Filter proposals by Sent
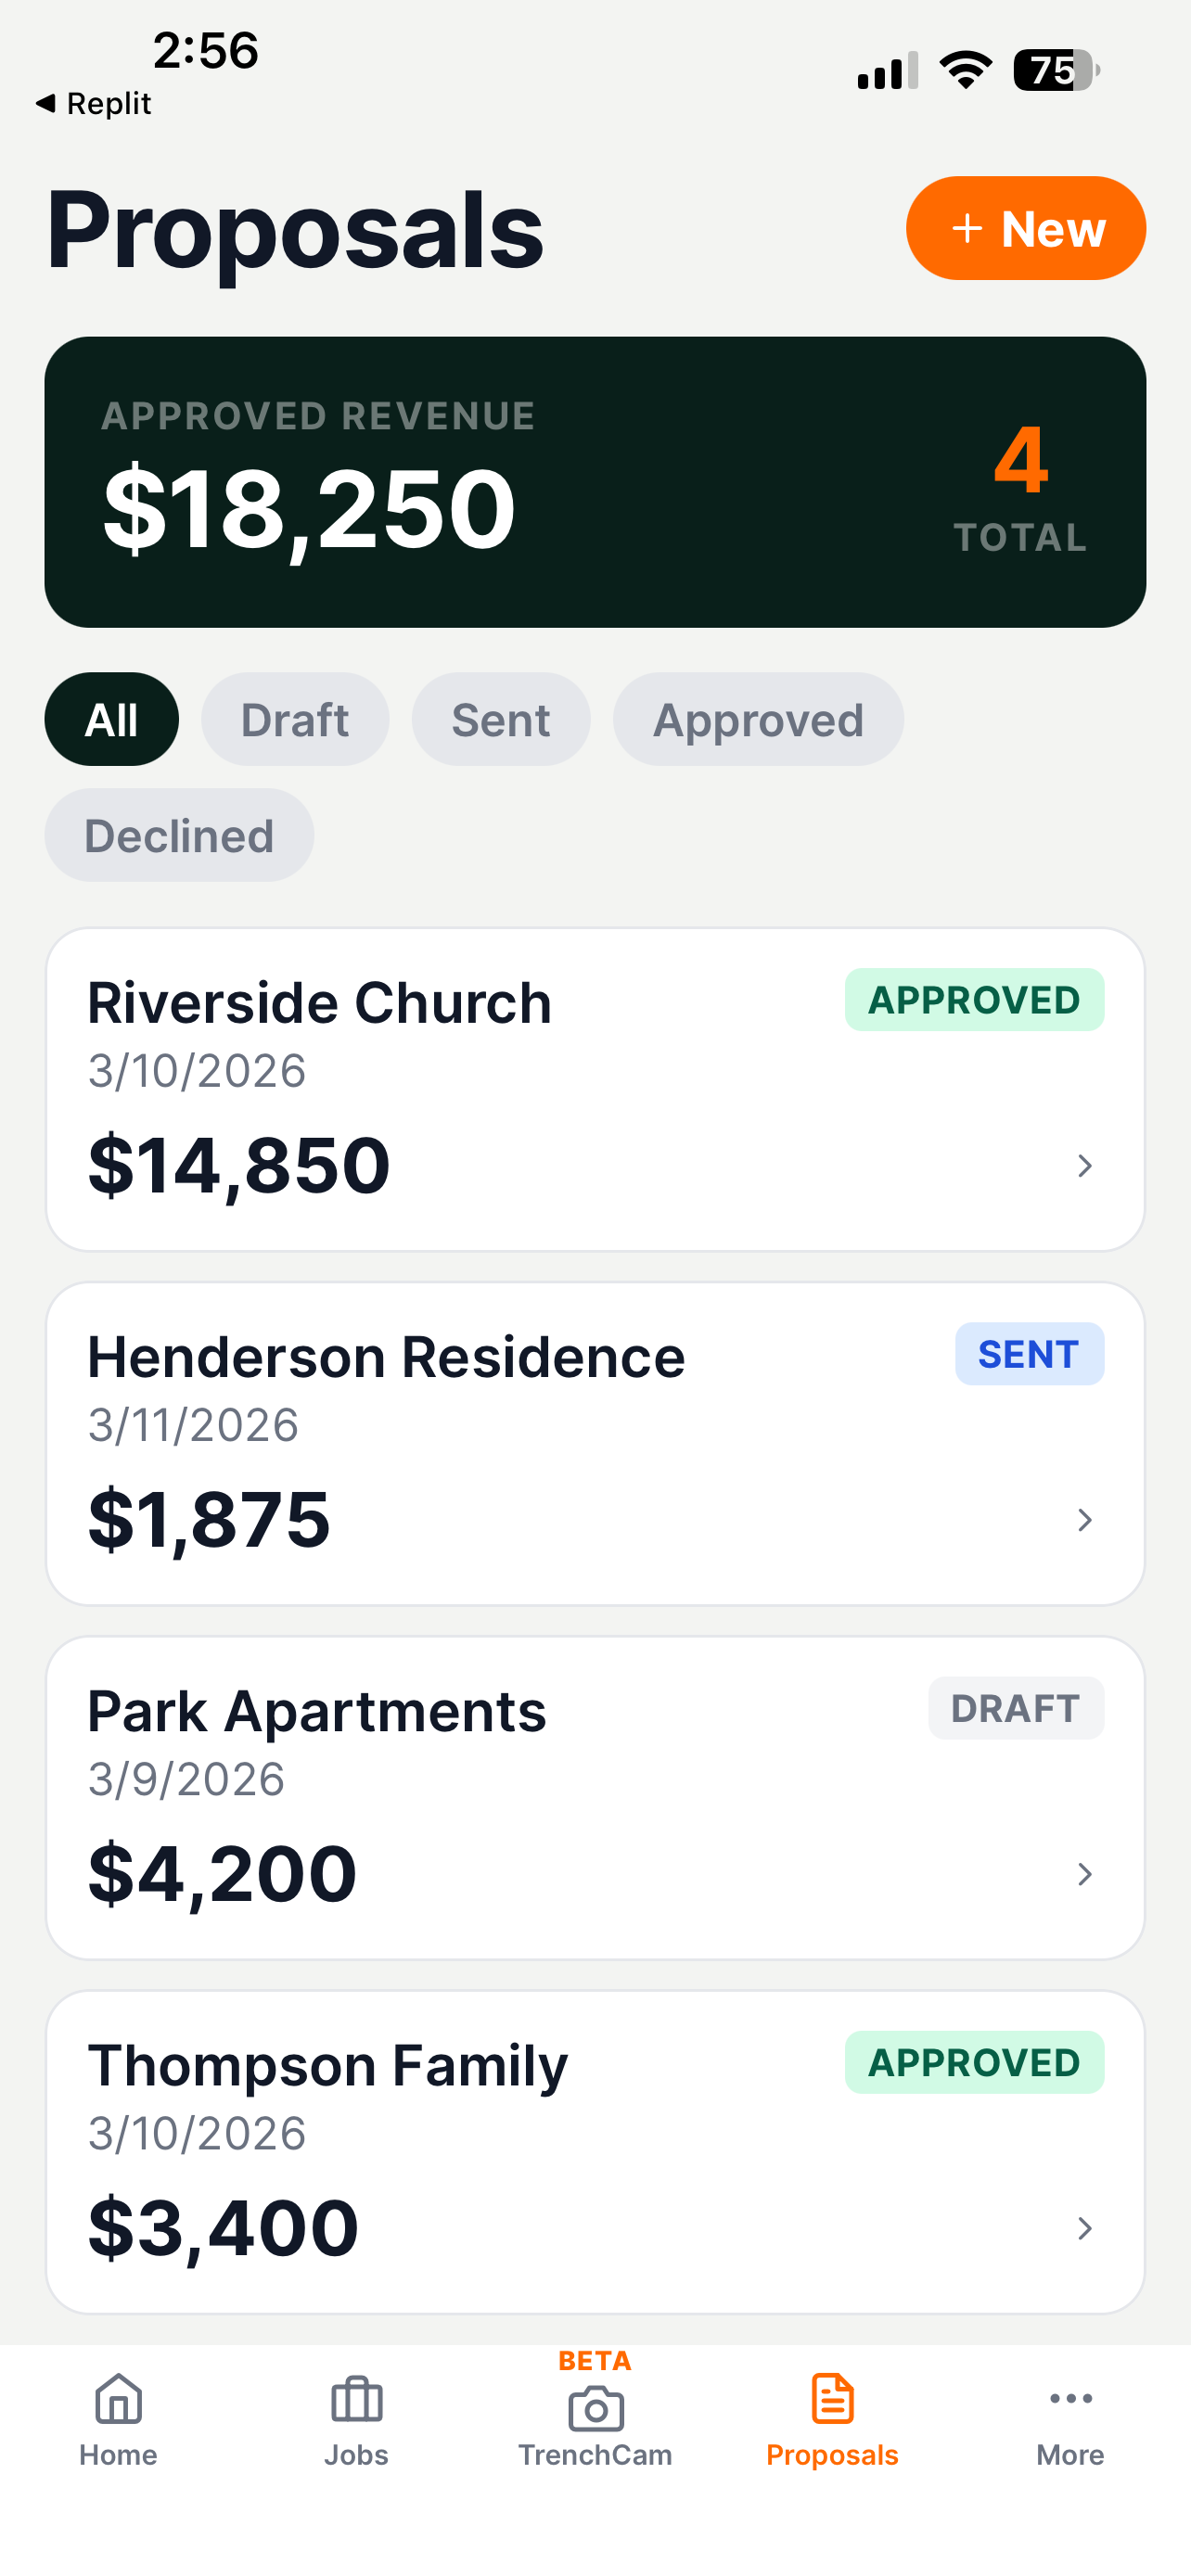1191x2576 pixels. coord(501,719)
